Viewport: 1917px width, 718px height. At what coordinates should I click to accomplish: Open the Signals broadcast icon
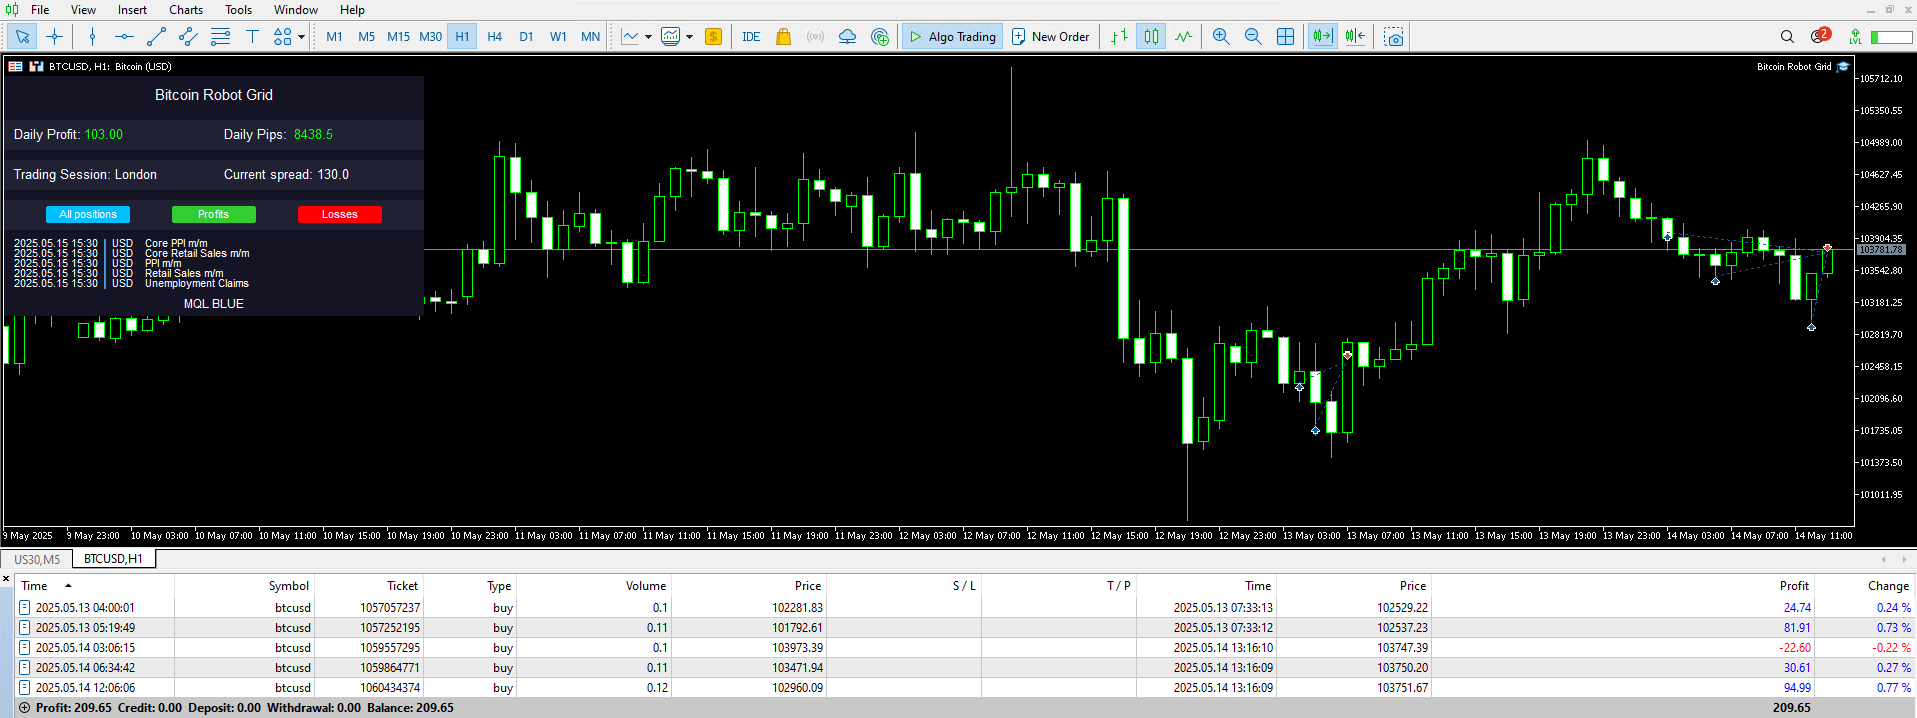(x=815, y=37)
